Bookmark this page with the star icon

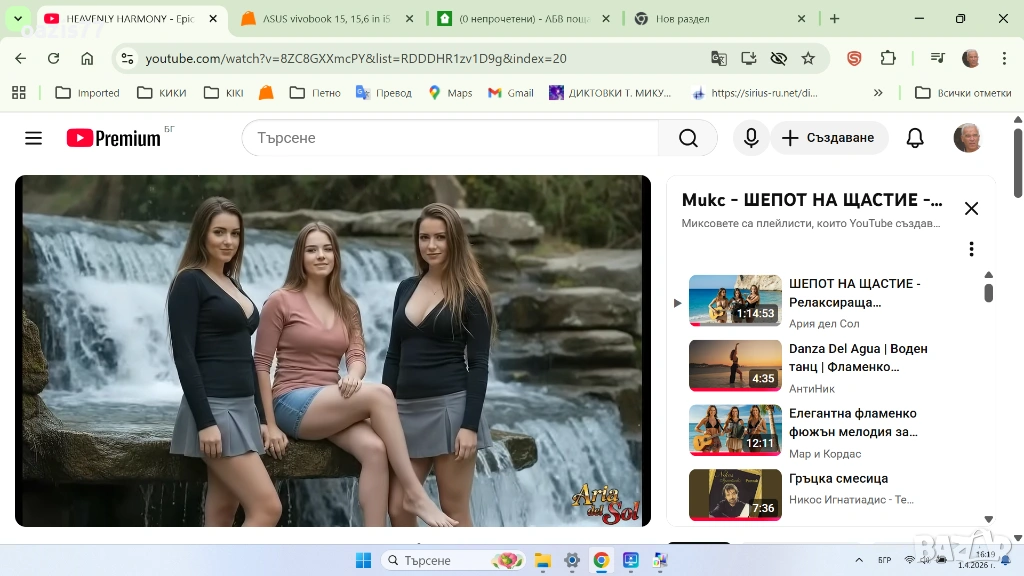[808, 59]
